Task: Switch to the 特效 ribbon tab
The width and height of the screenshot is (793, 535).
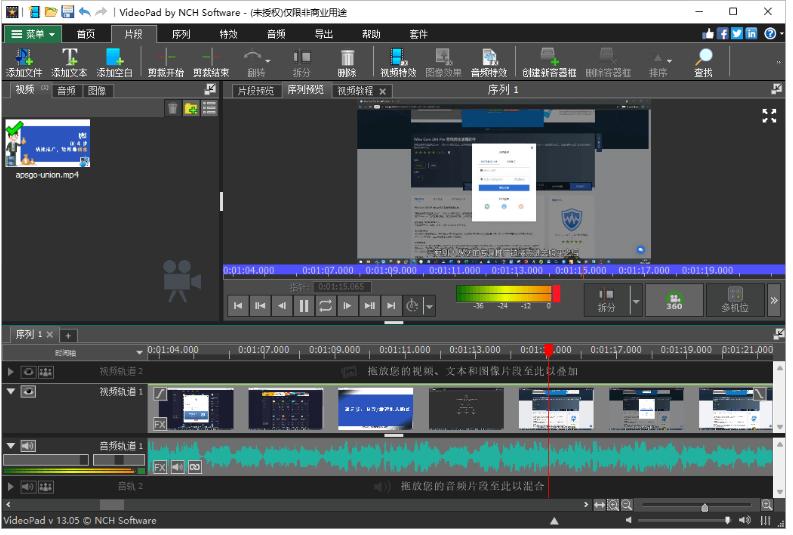Action: [228, 34]
